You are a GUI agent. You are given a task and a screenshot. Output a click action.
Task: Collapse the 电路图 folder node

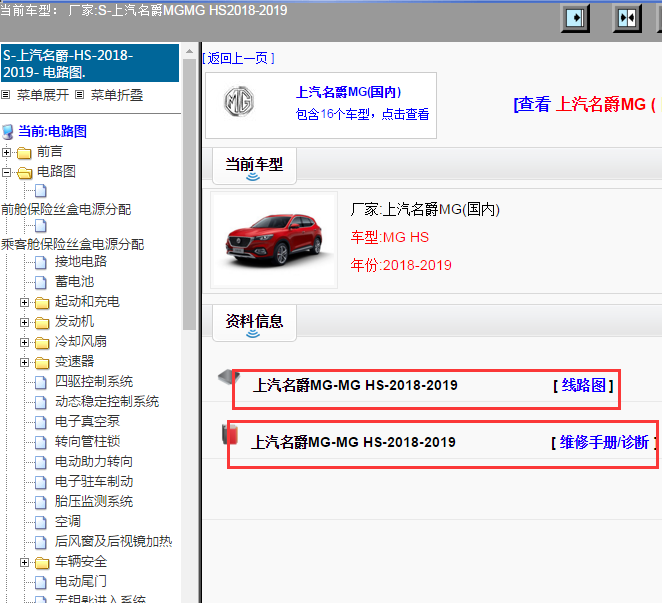coord(6,172)
